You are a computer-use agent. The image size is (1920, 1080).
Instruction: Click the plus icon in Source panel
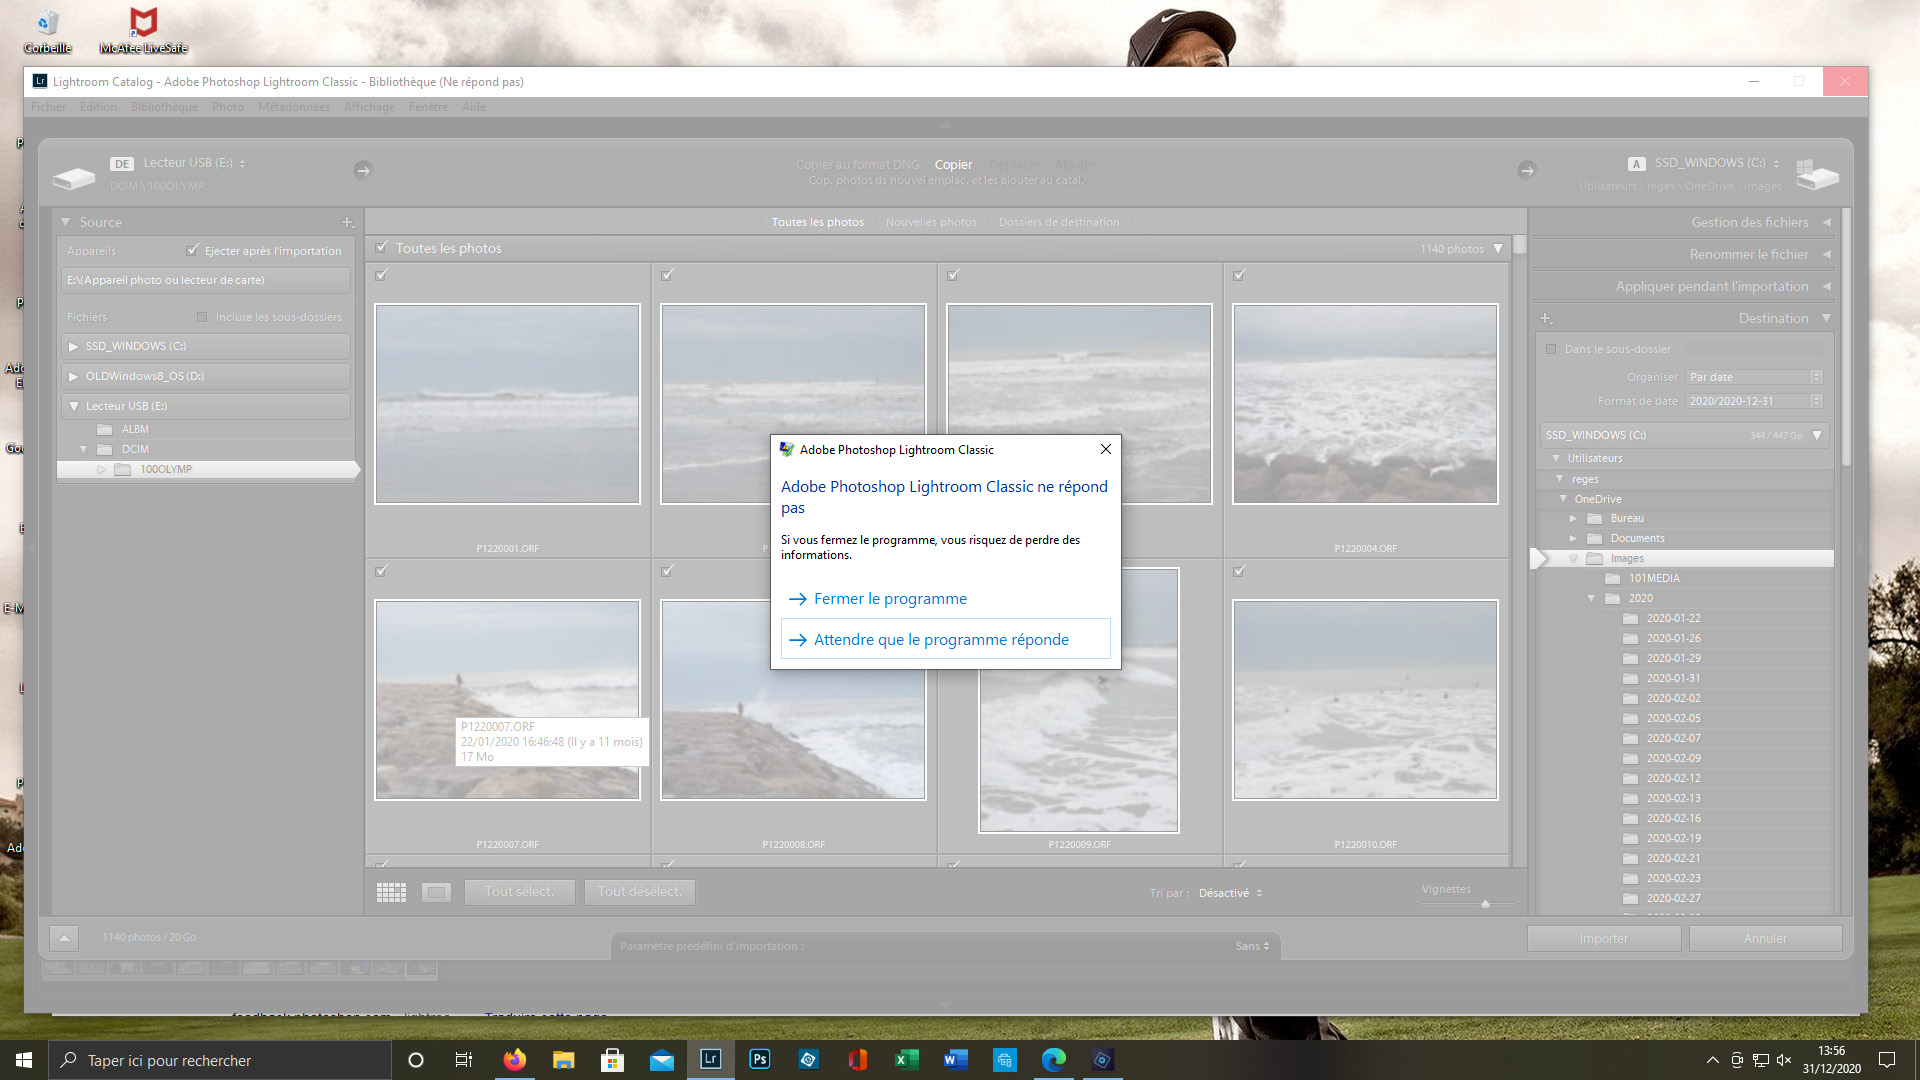point(347,222)
